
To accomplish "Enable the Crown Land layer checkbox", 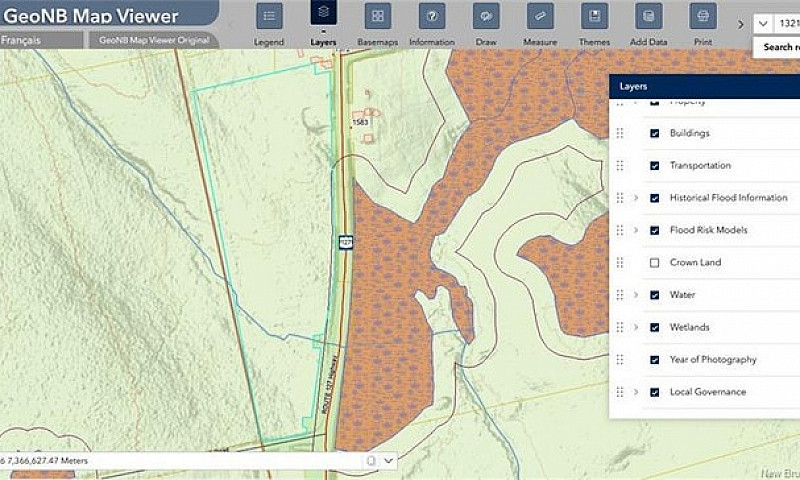I will coord(655,263).
